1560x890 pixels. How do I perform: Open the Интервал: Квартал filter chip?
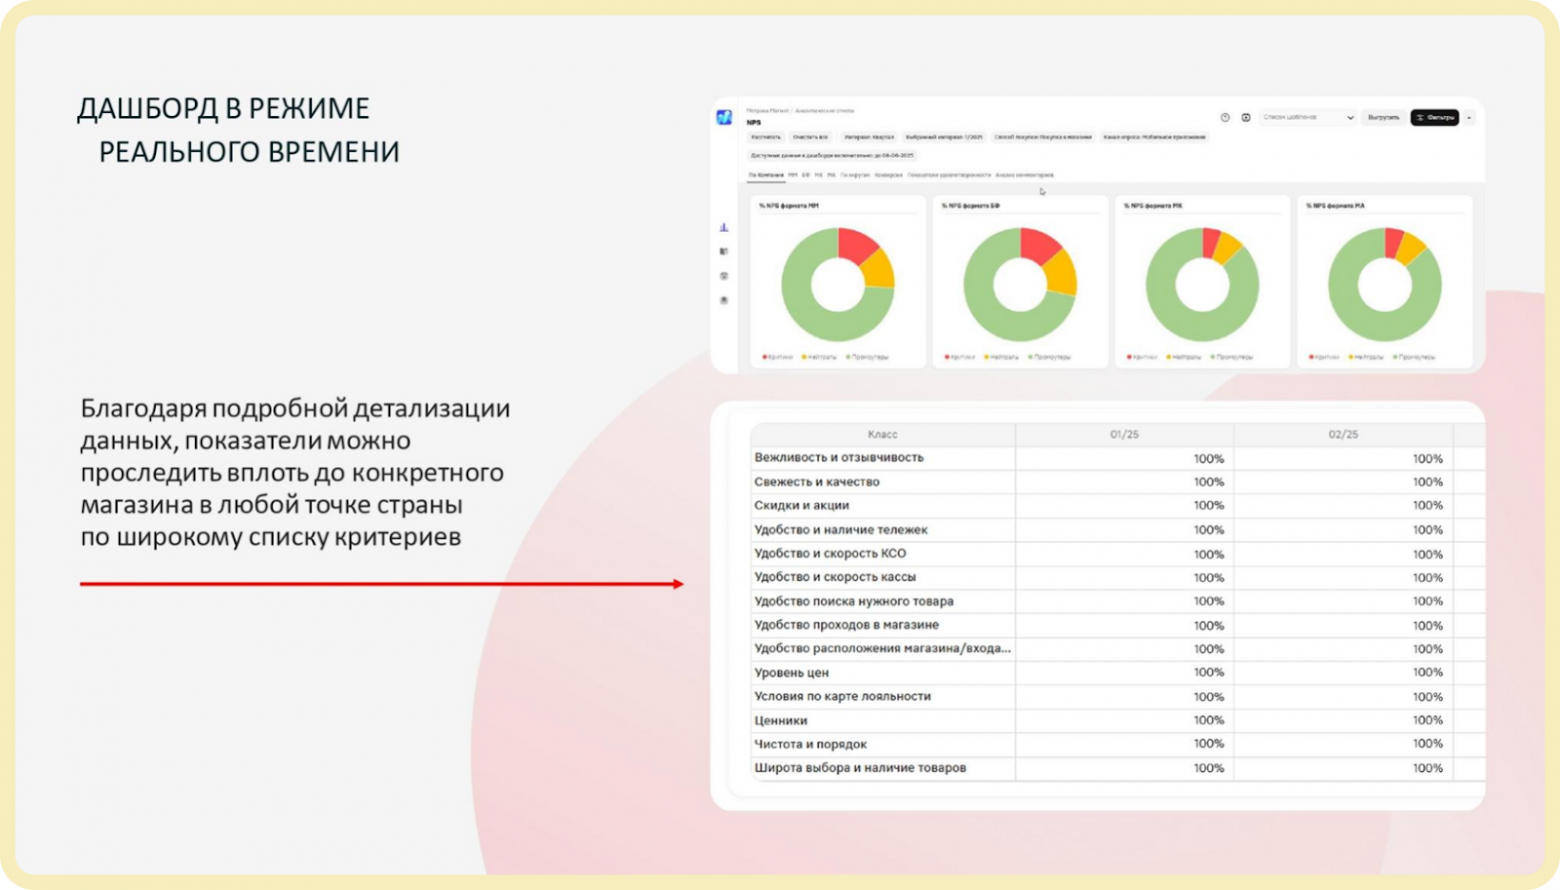tap(869, 136)
